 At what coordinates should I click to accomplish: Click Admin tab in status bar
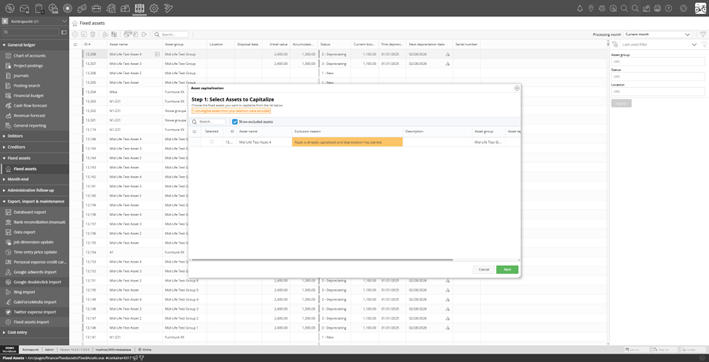[x=49, y=349]
